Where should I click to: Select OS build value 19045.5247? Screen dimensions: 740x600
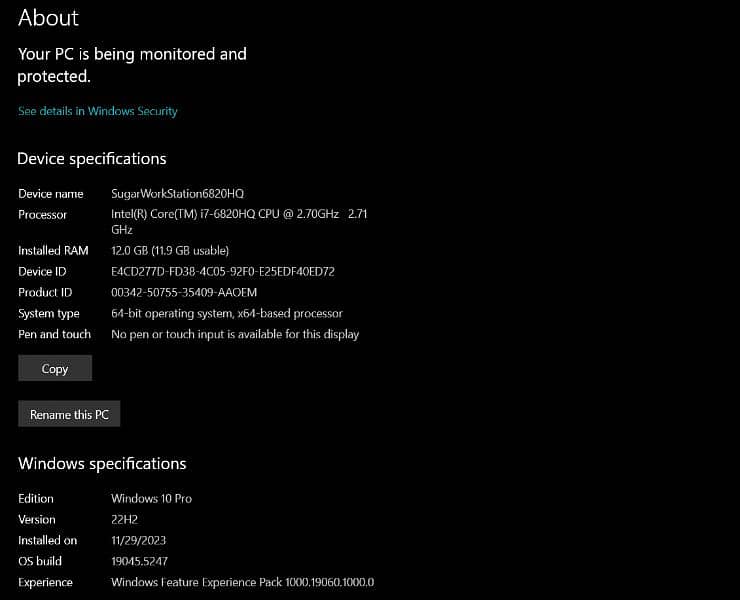140,561
